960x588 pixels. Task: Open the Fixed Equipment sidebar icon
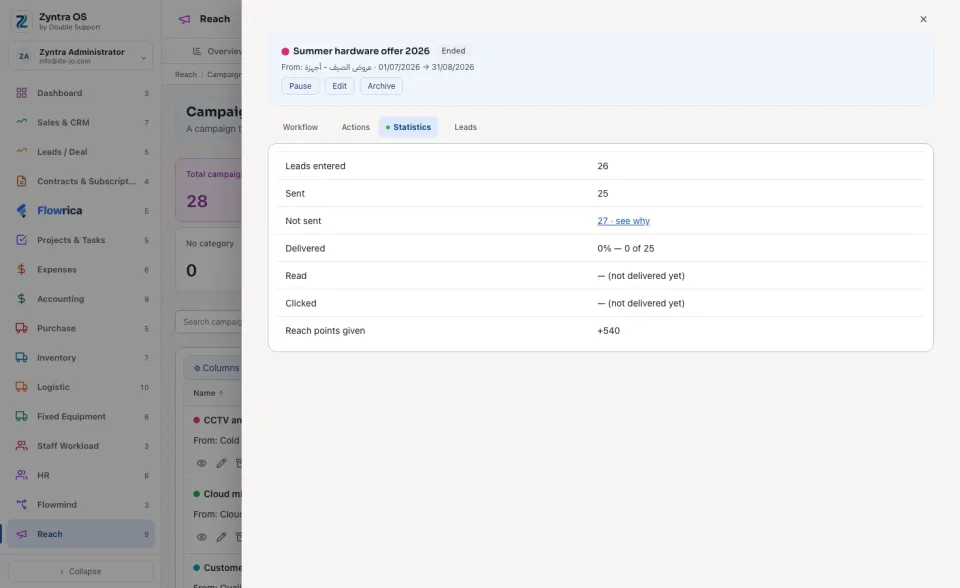21,416
